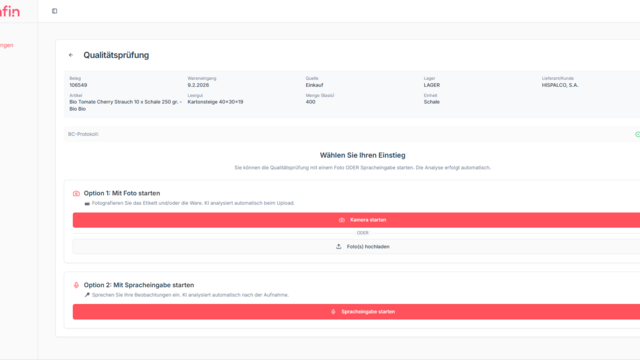Click the Leergut value Kartonsteige 40×30×19
The height and width of the screenshot is (360, 640).
(215, 102)
